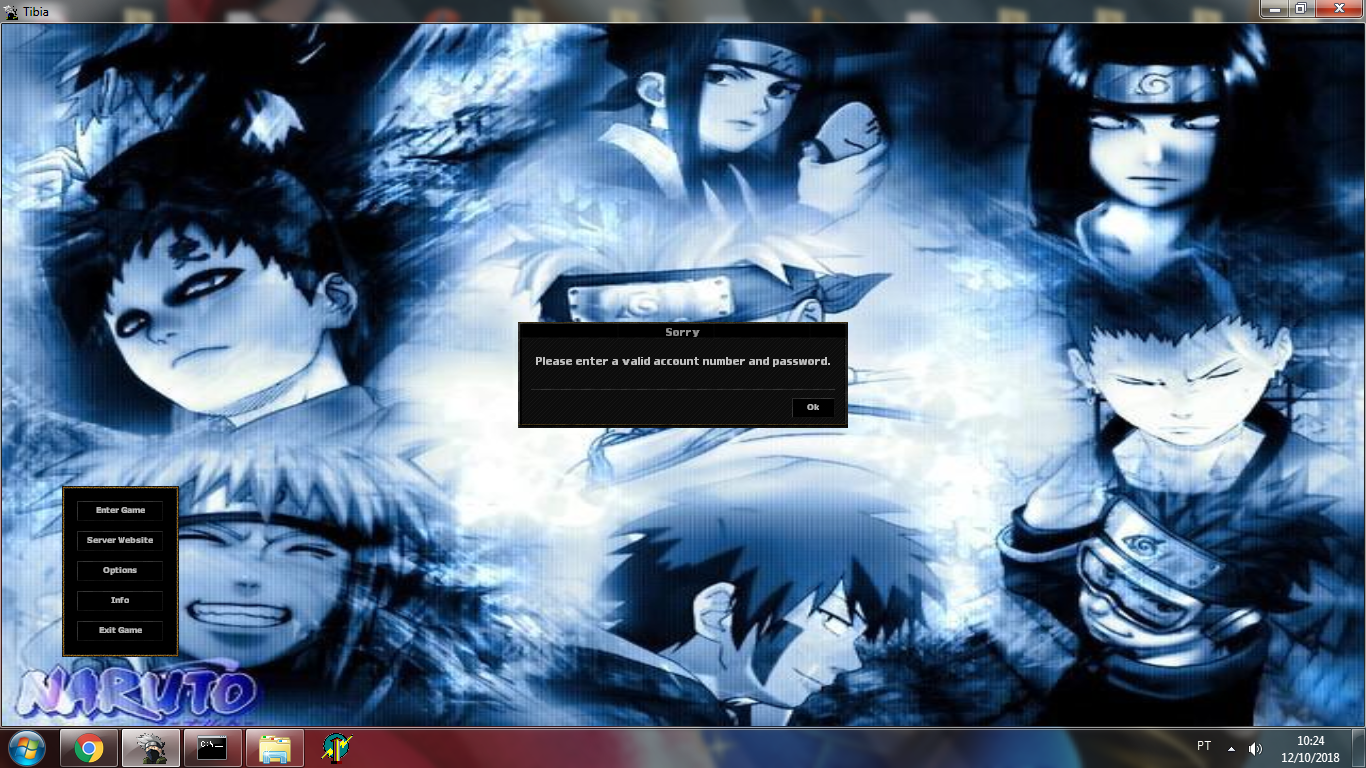Show the Info screen
Viewport: 1366px width, 768px height.
click(120, 600)
